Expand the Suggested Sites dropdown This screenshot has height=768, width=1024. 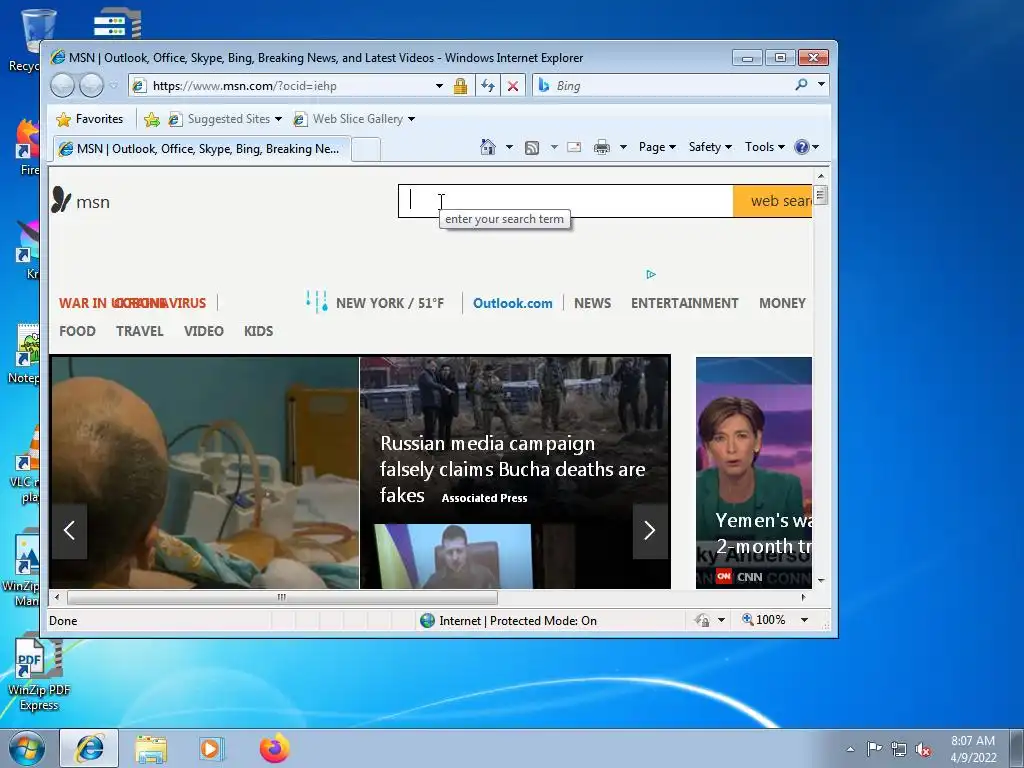pyautogui.click(x=278, y=119)
